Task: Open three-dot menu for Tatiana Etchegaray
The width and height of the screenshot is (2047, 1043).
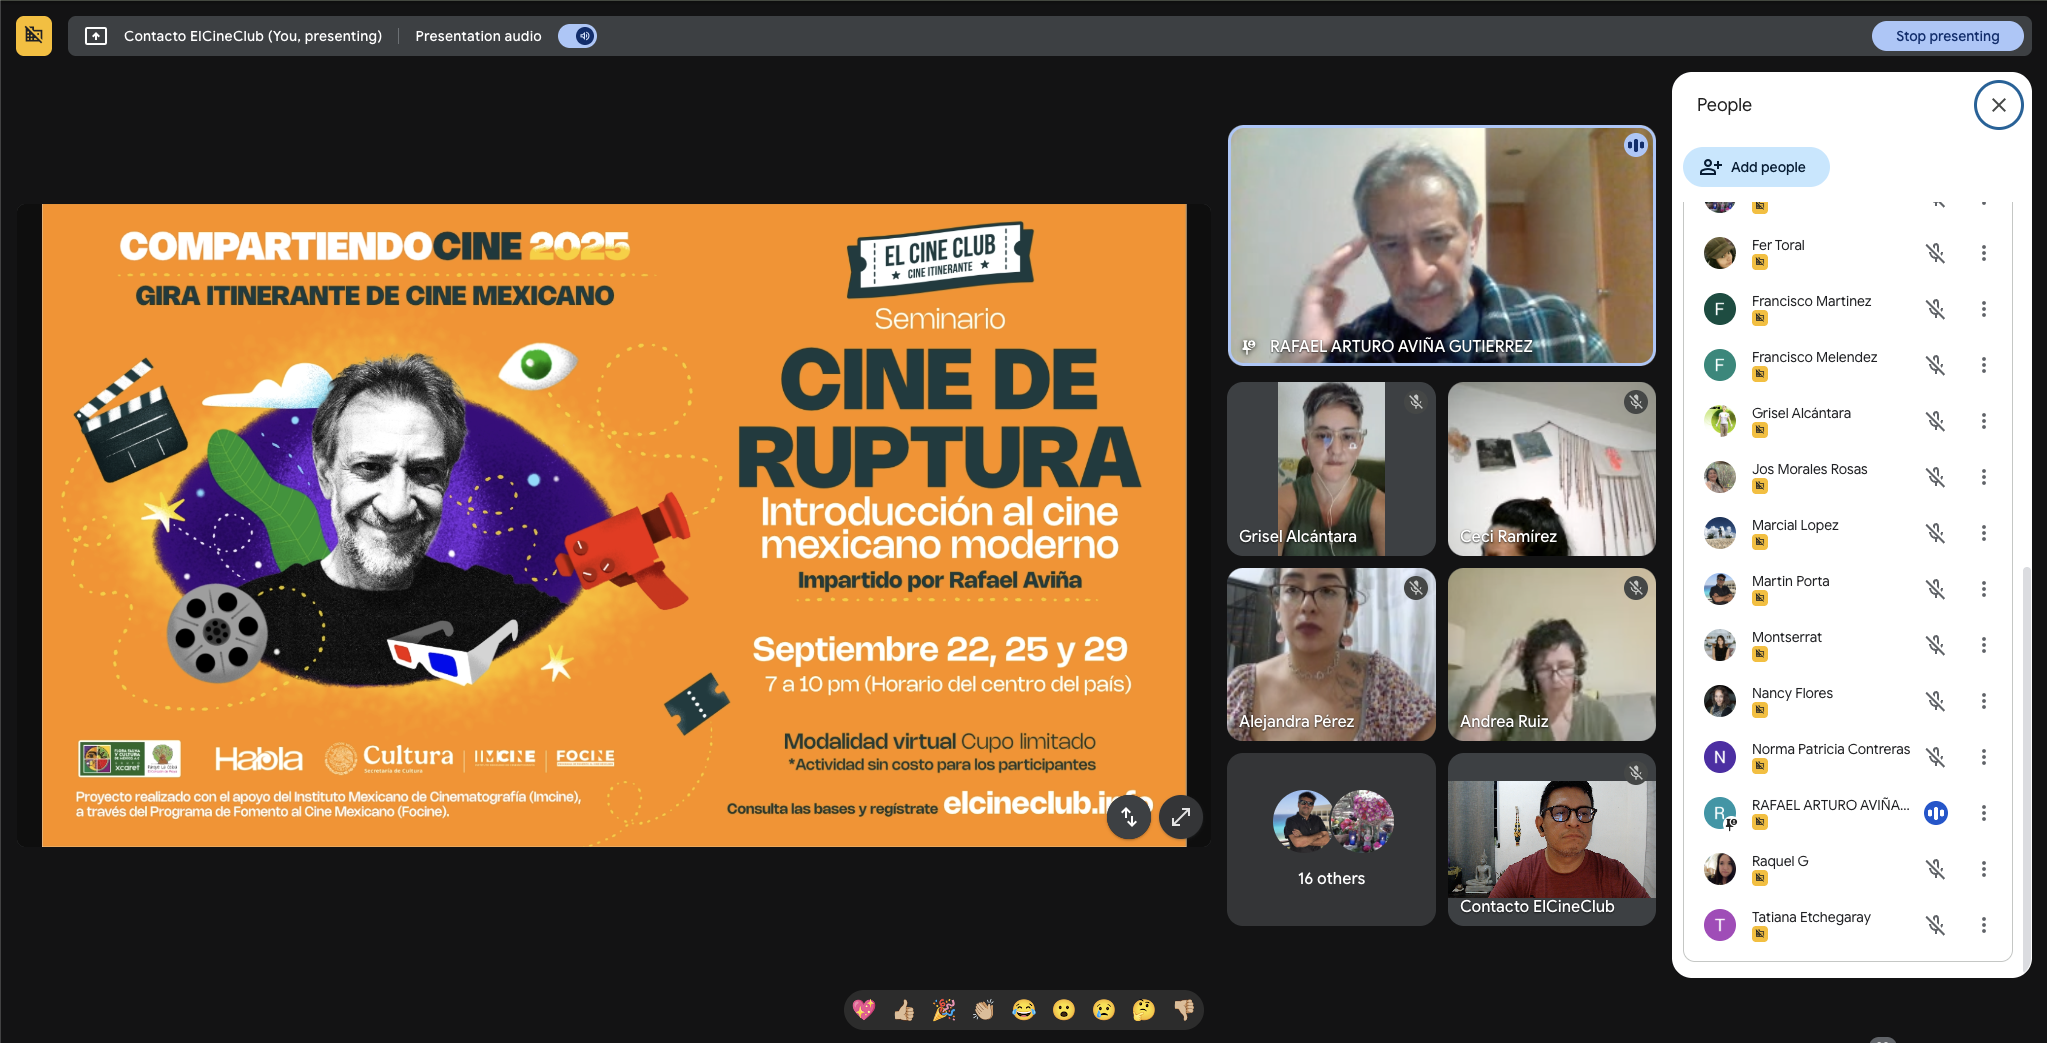Action: (x=1983, y=925)
